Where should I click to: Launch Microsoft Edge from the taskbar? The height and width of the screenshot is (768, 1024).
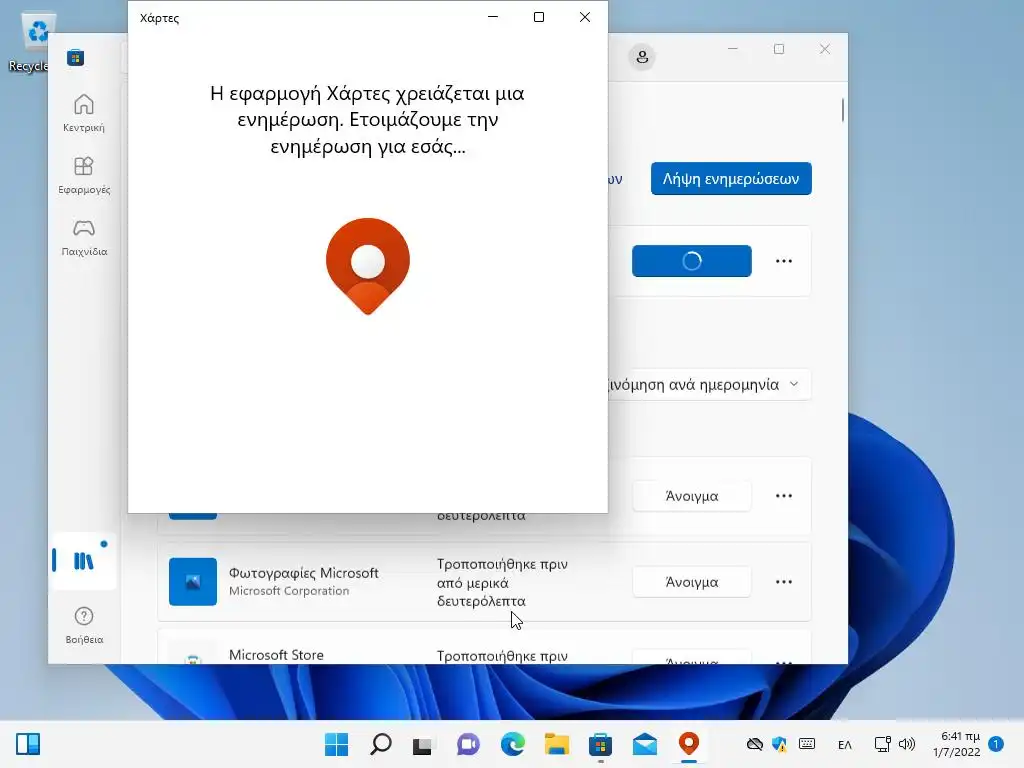(513, 744)
